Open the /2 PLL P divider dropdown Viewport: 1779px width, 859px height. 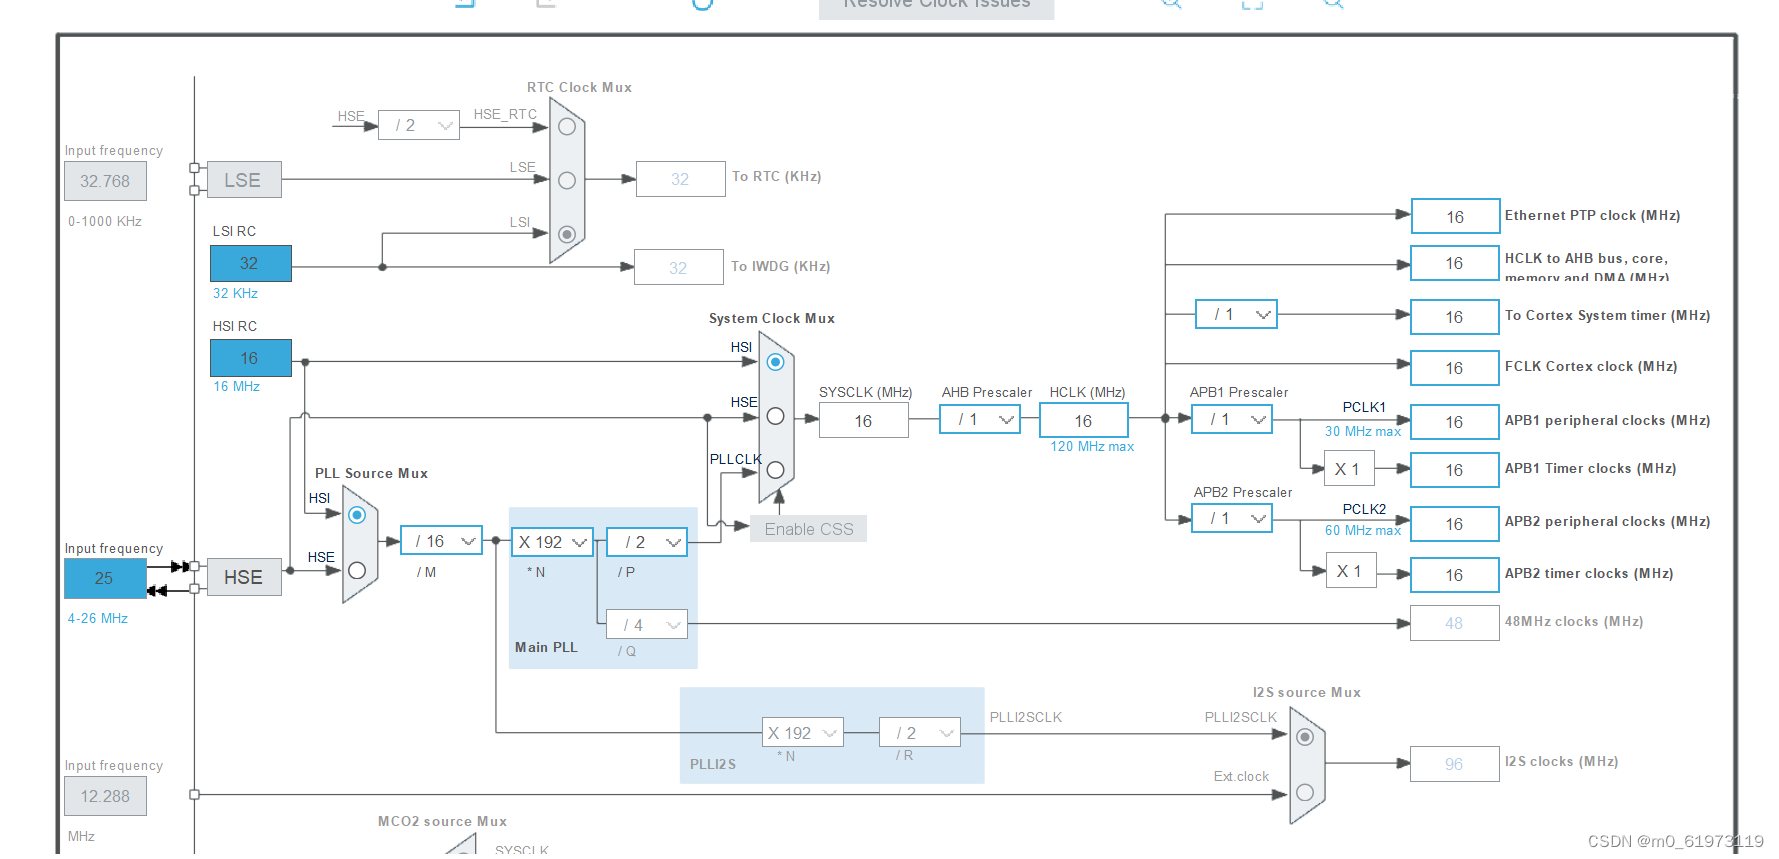(647, 542)
